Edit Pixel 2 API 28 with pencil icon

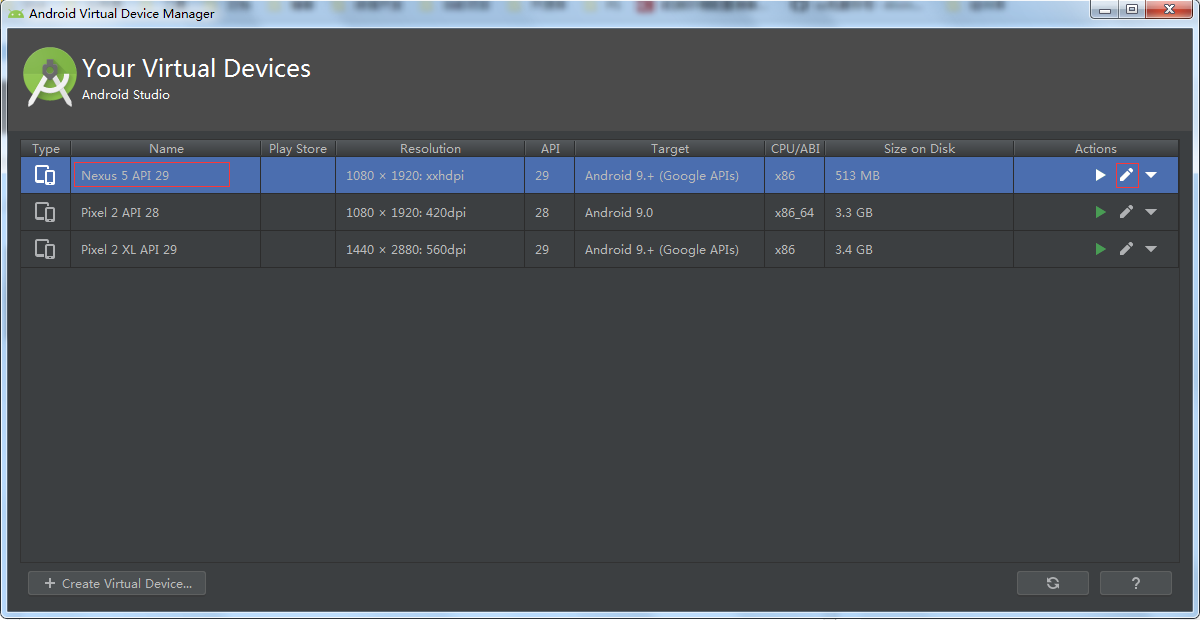(x=1126, y=212)
